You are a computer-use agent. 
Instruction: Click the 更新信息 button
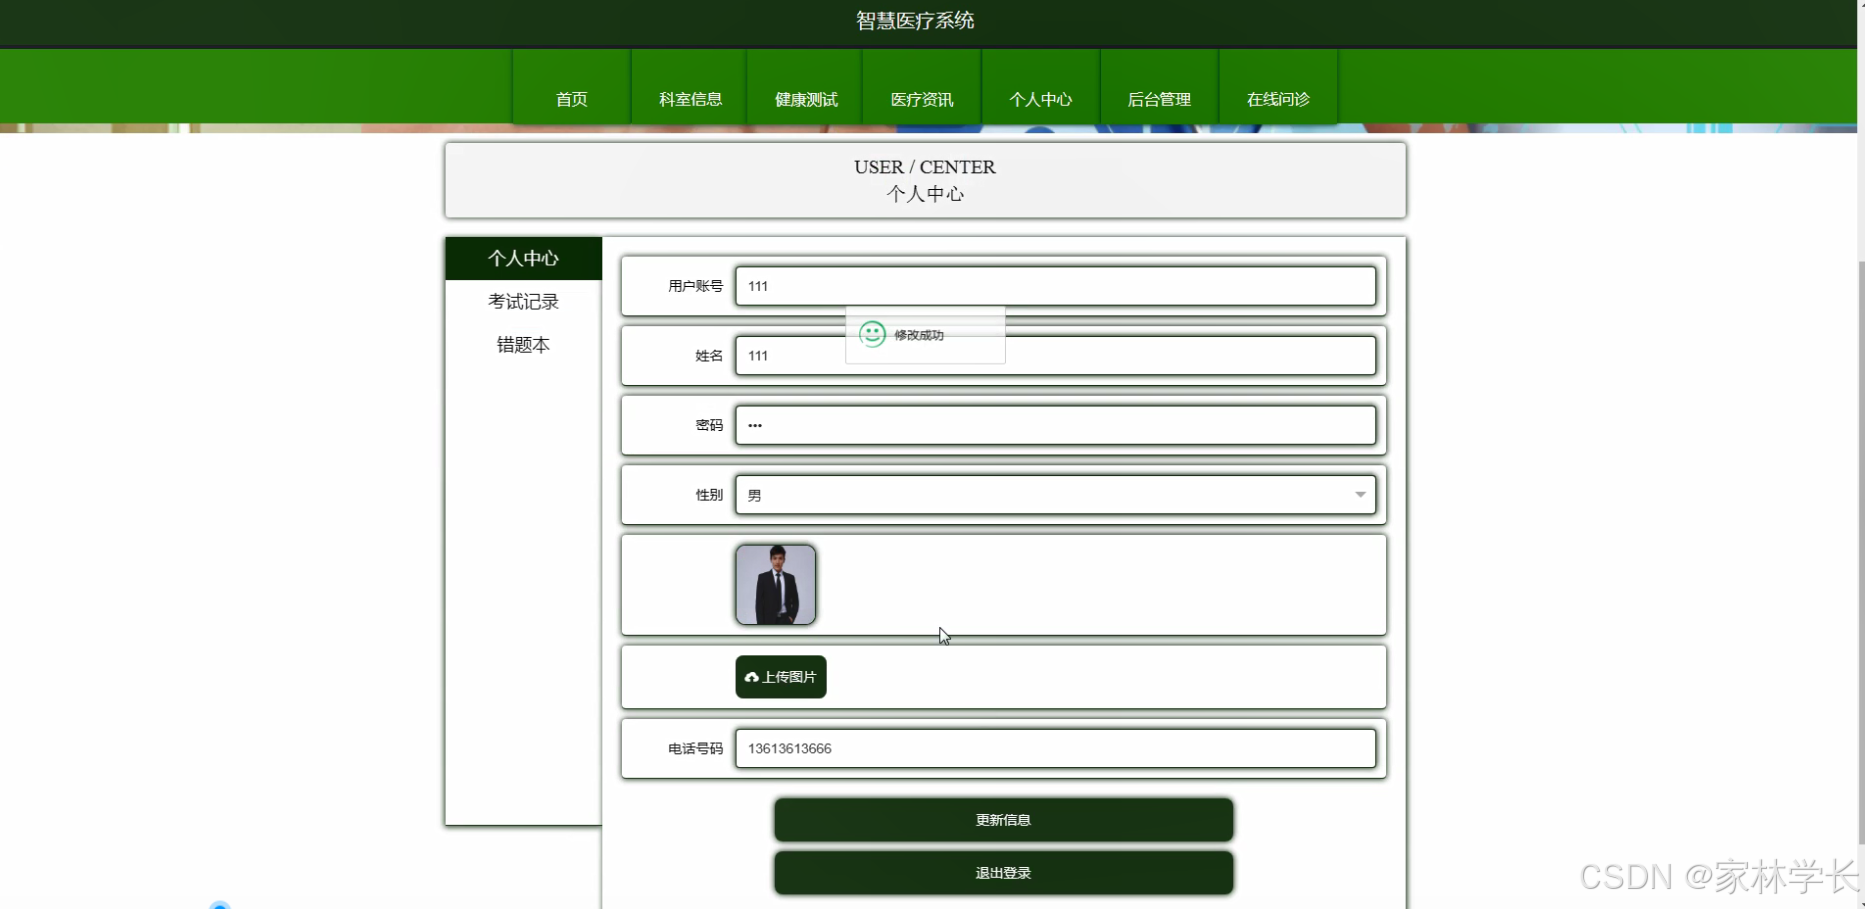[1002, 819]
